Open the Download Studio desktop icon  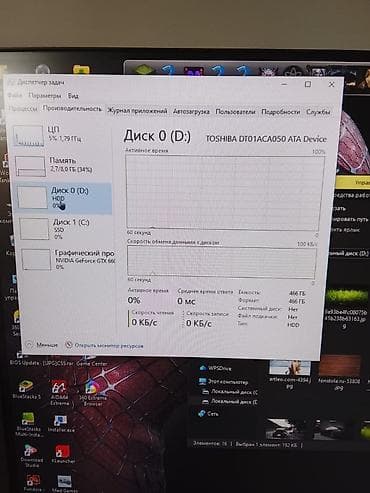[31, 455]
